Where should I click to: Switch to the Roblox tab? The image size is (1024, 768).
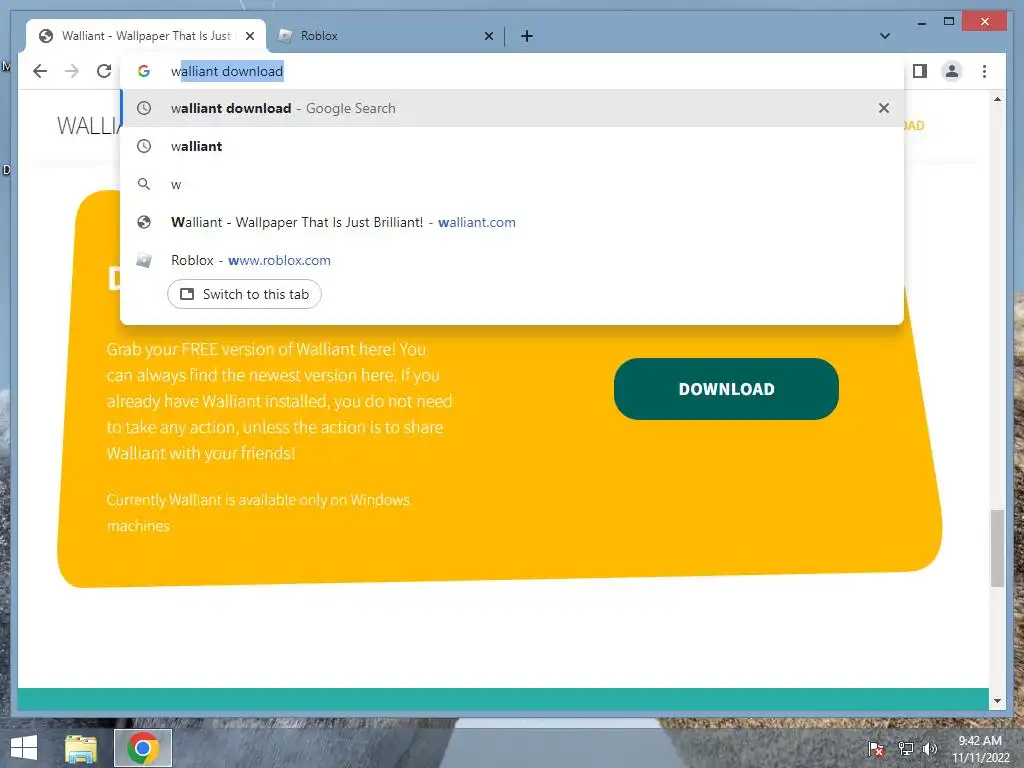click(x=385, y=36)
